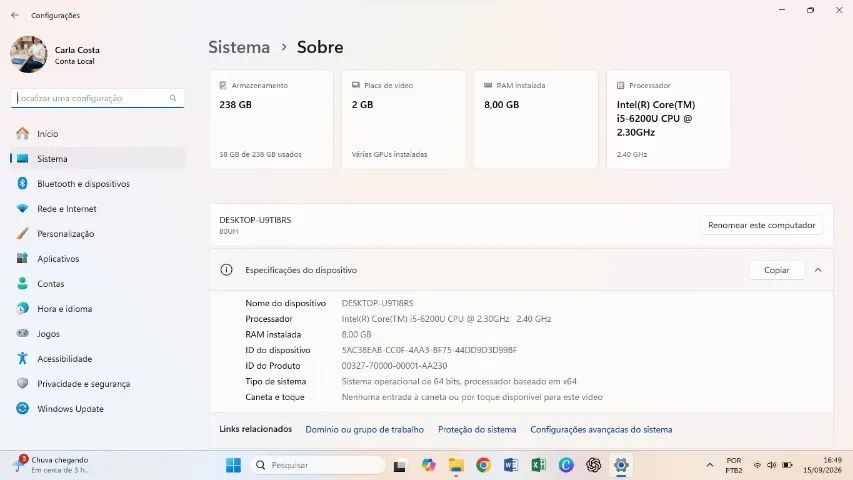Open File Explorer from the taskbar
The image size is (853, 480).
click(x=456, y=465)
